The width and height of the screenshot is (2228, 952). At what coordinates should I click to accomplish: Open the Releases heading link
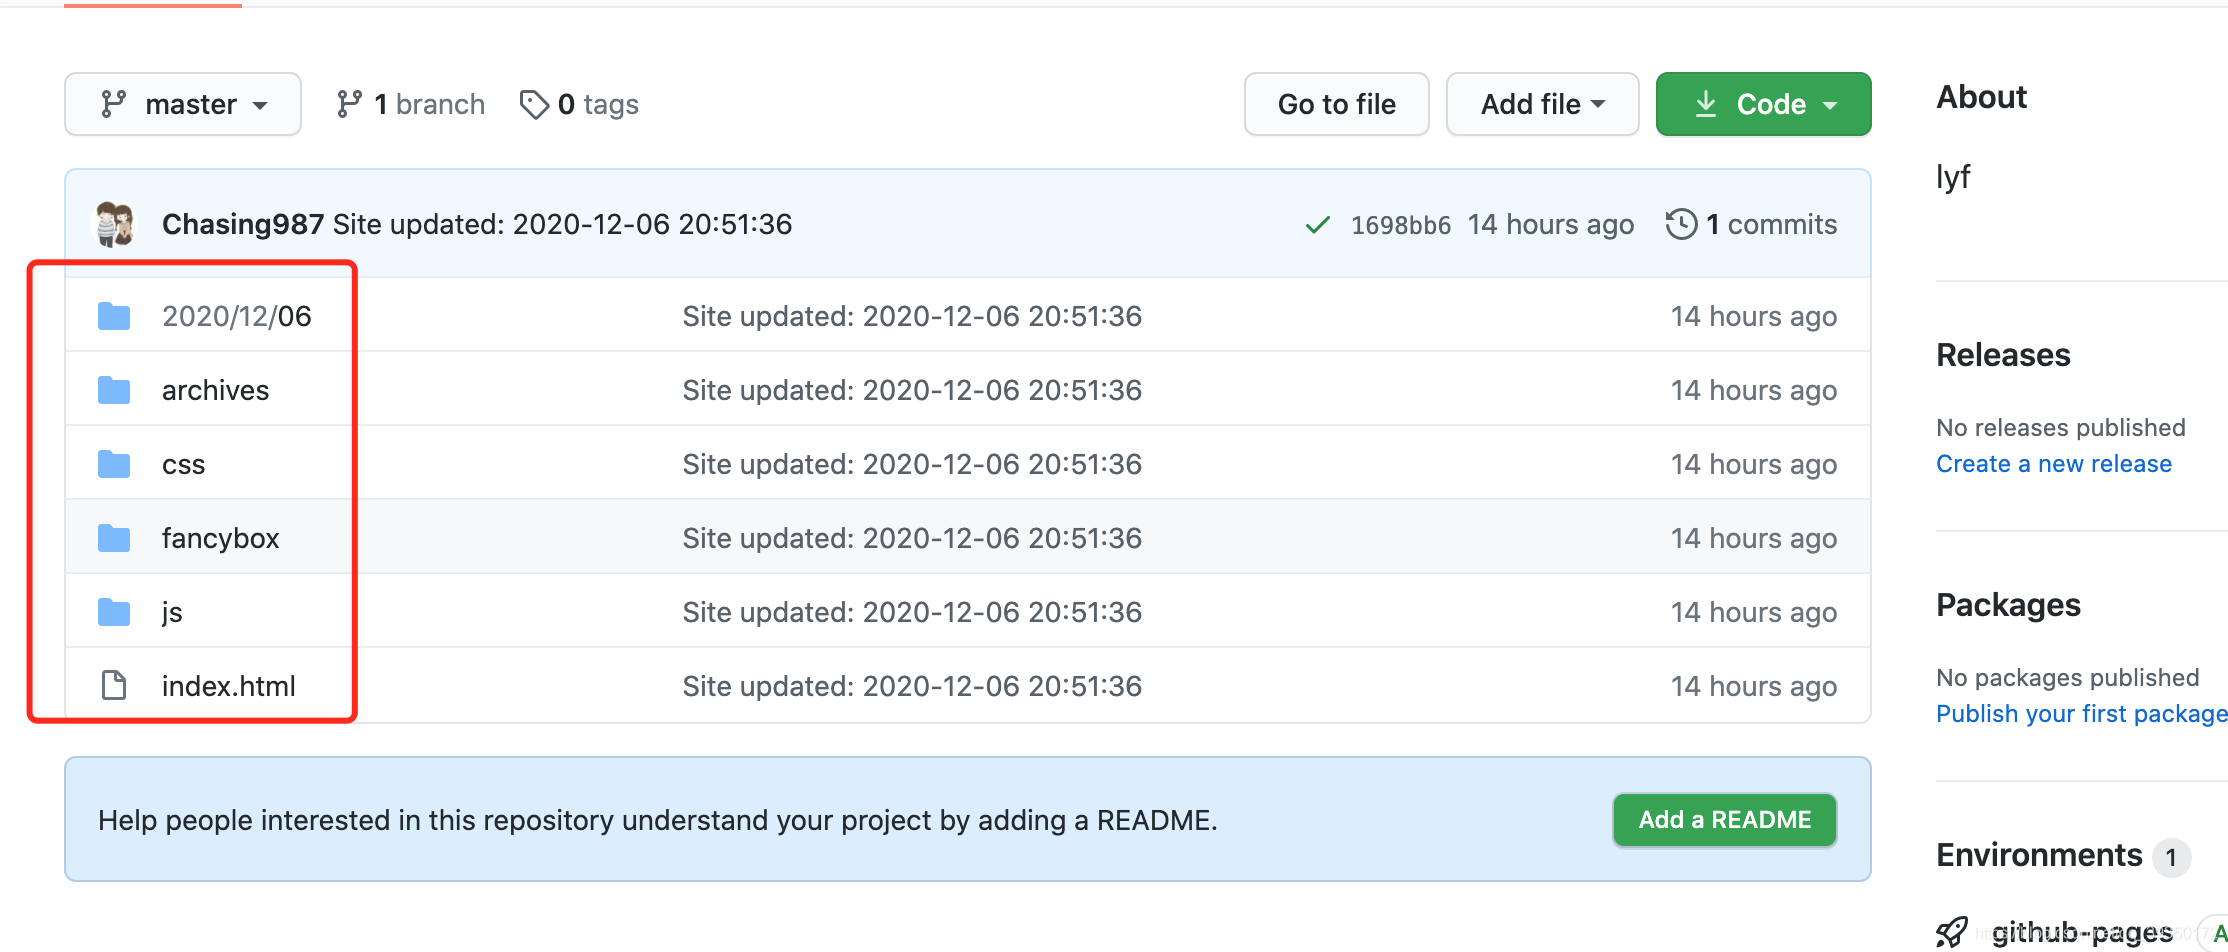2003,355
